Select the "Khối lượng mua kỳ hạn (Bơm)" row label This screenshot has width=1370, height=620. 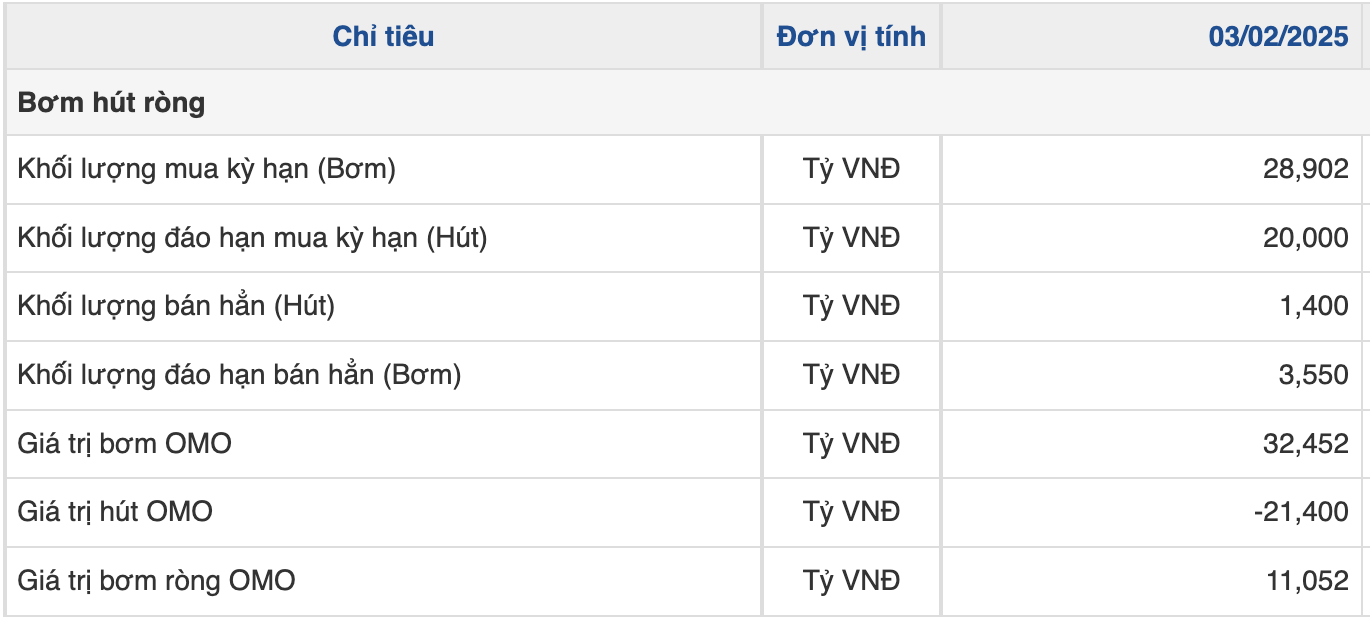[207, 169]
